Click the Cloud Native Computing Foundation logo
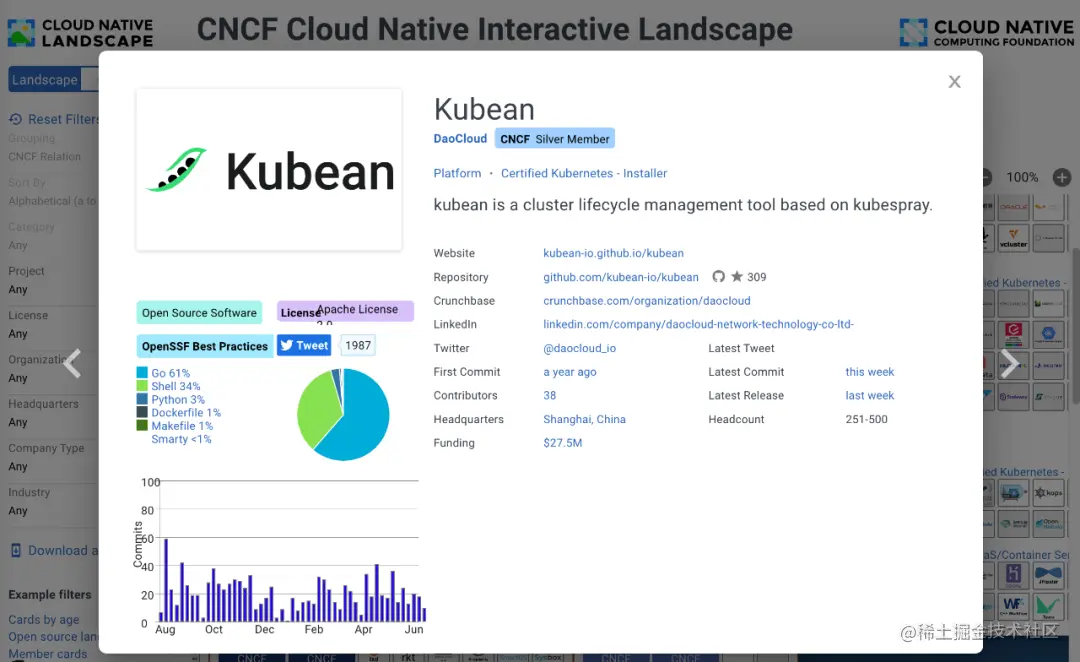1080x662 pixels. [x=986, y=32]
